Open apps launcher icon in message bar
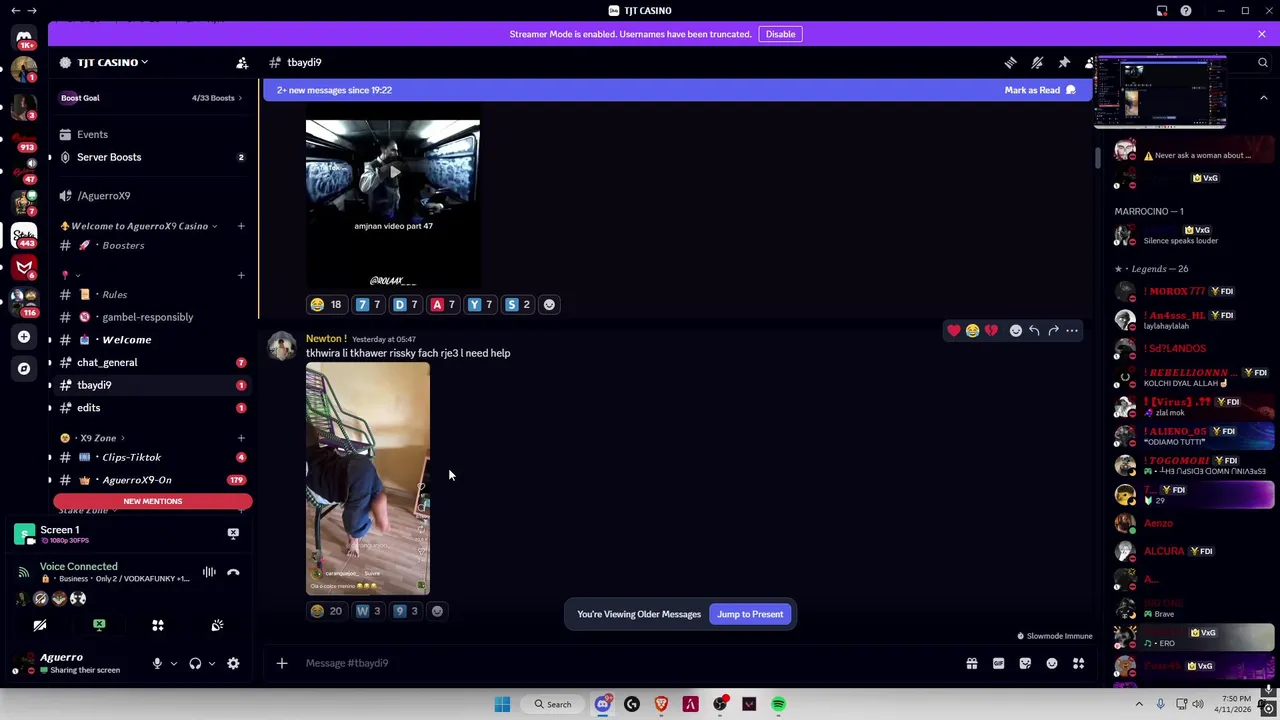 point(1078,663)
